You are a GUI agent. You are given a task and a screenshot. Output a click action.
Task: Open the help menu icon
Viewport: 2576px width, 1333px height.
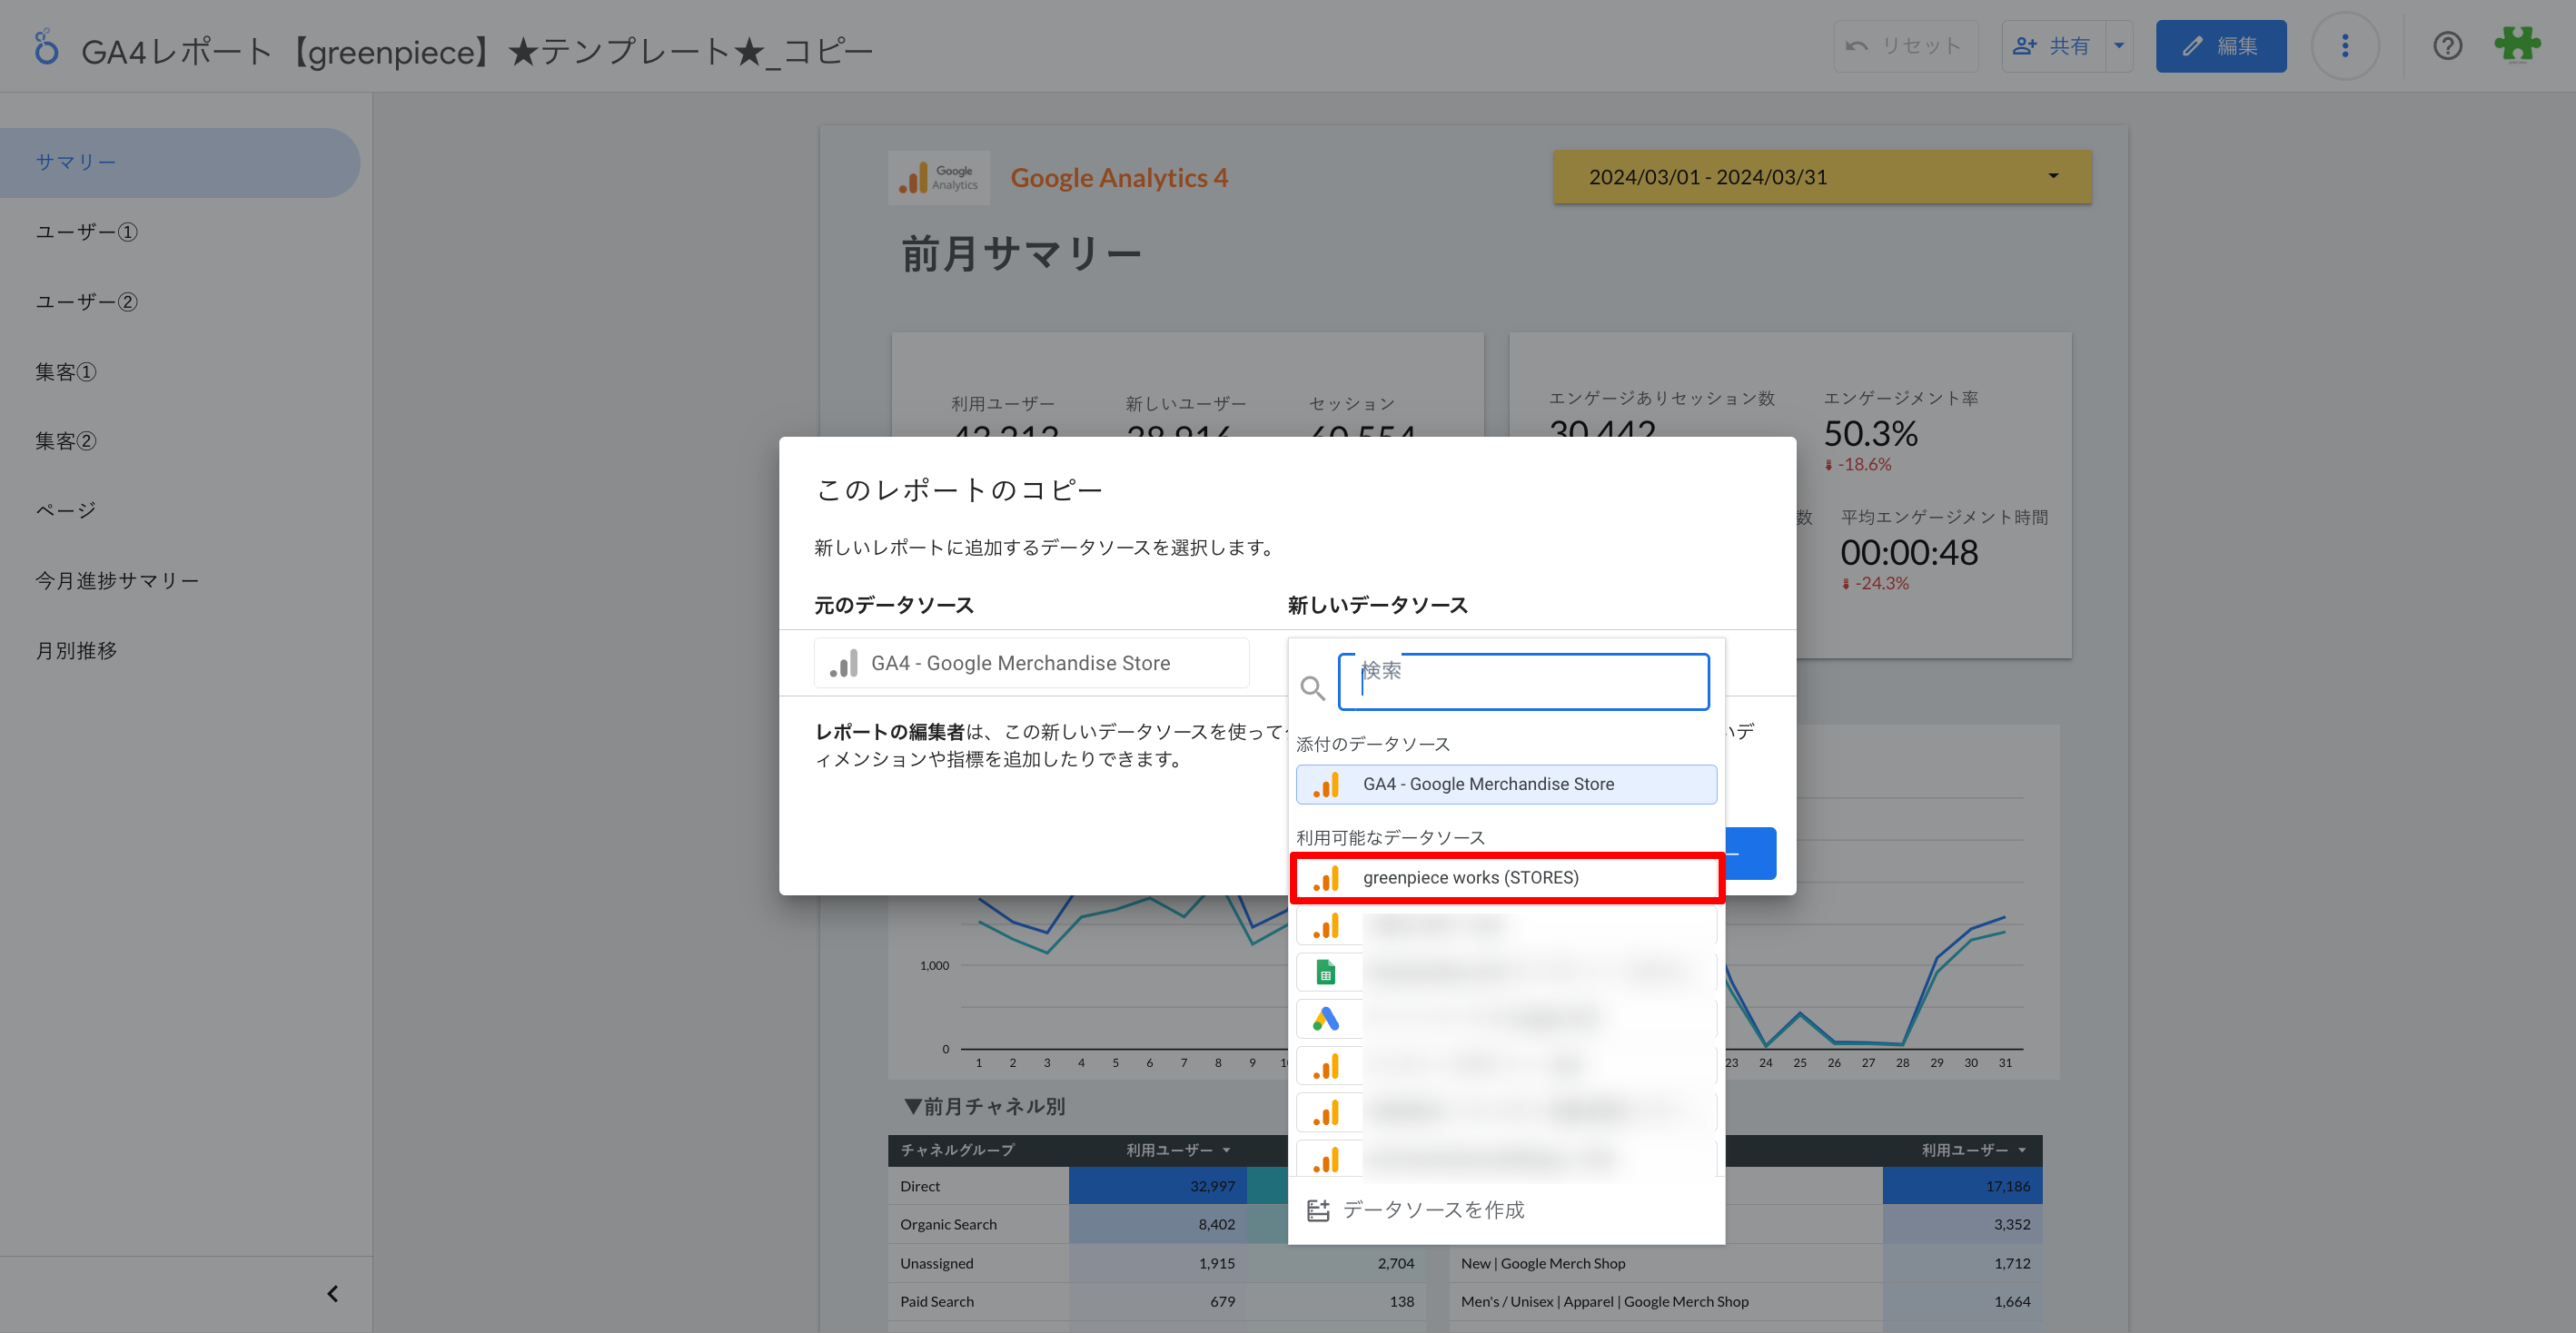2447,46
